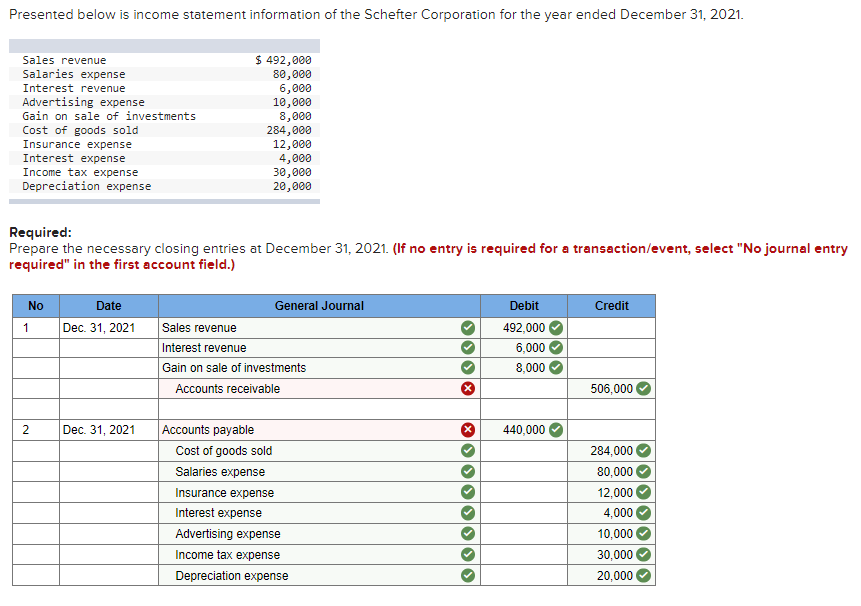Click the 492,000 debit amount
Viewport: 861px width, 606px height.
click(x=524, y=328)
